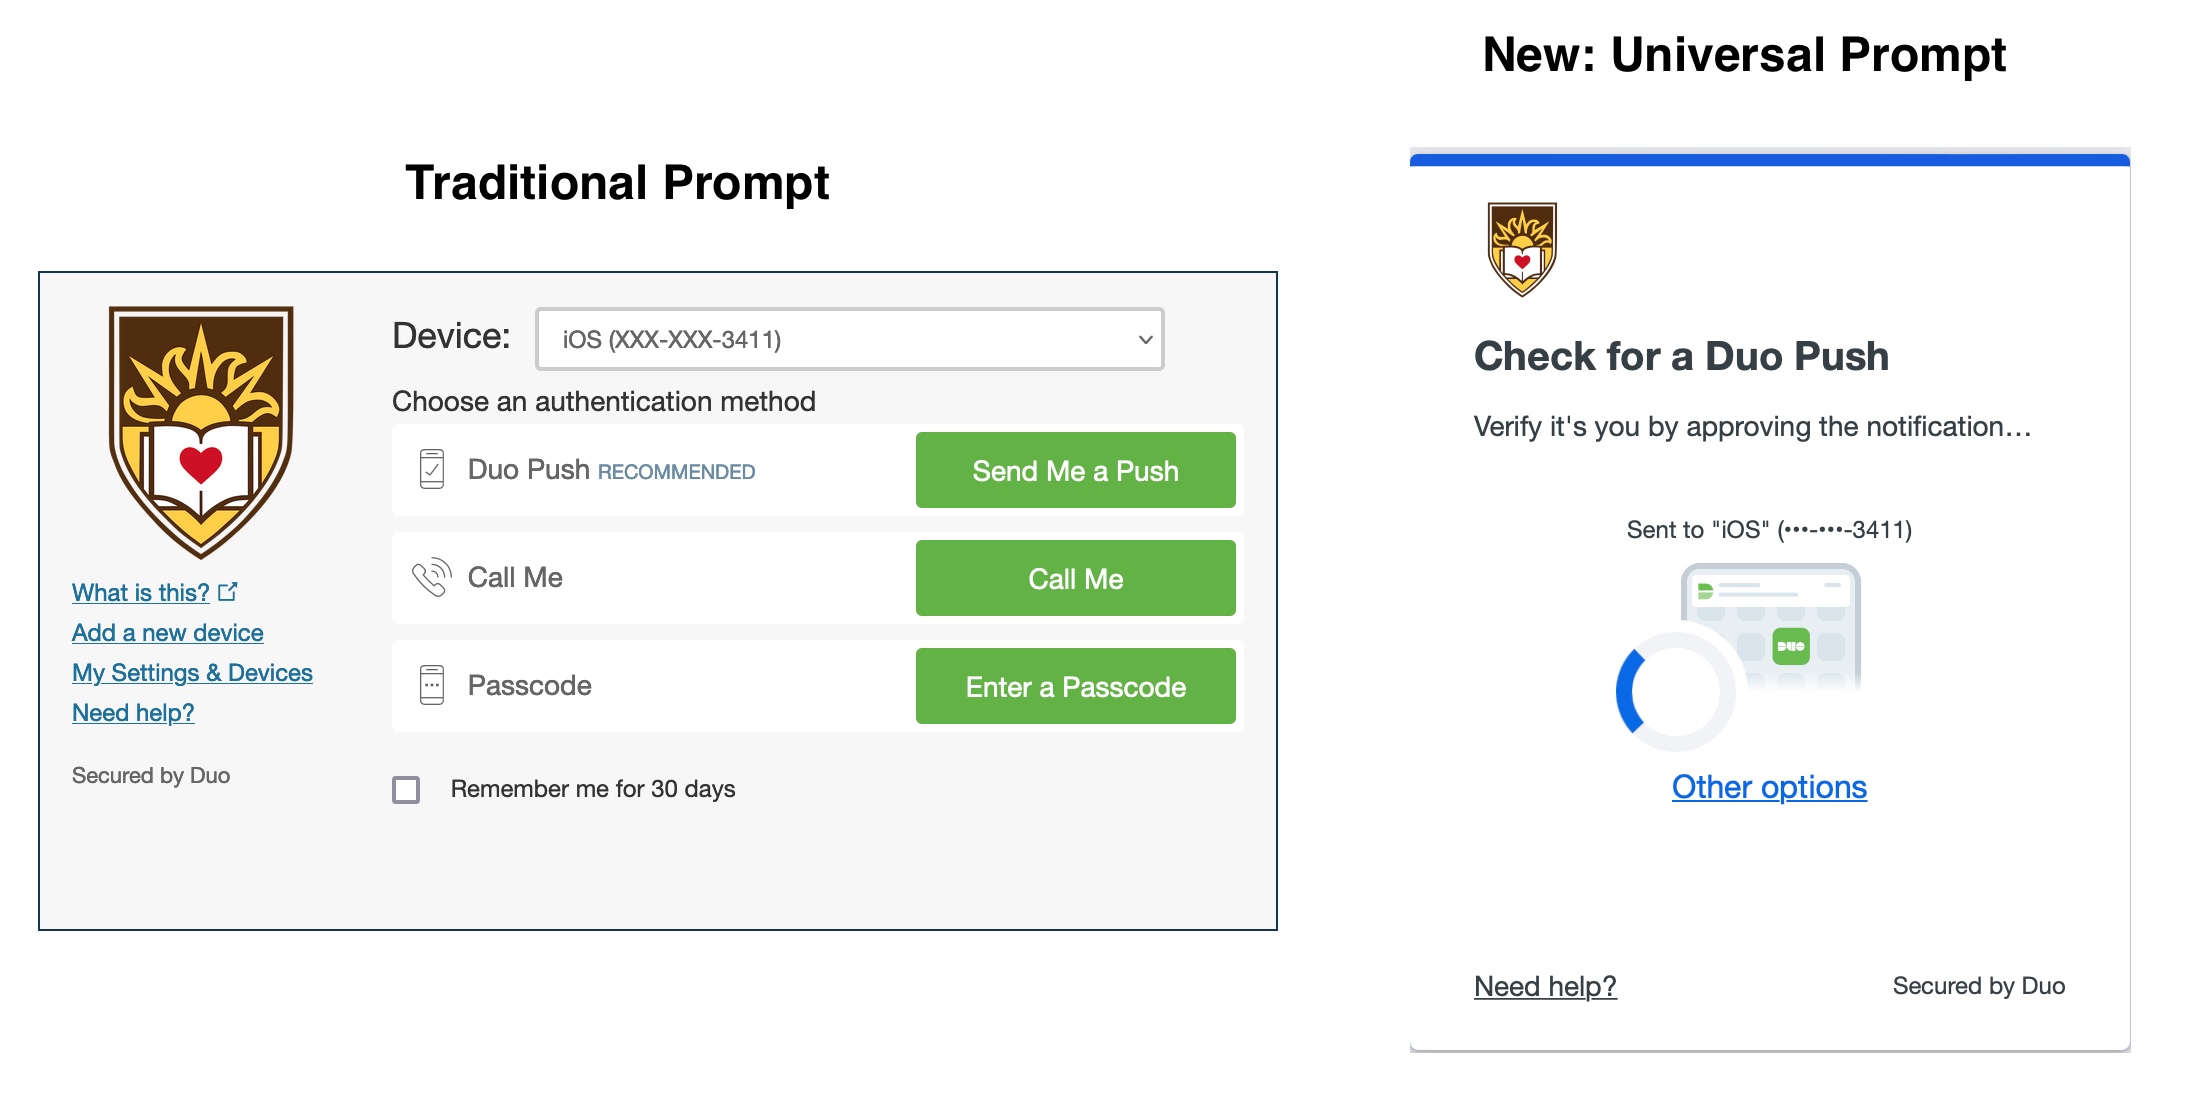Click the large university shield logo
Screen dimensions: 2200x1100
point(201,432)
